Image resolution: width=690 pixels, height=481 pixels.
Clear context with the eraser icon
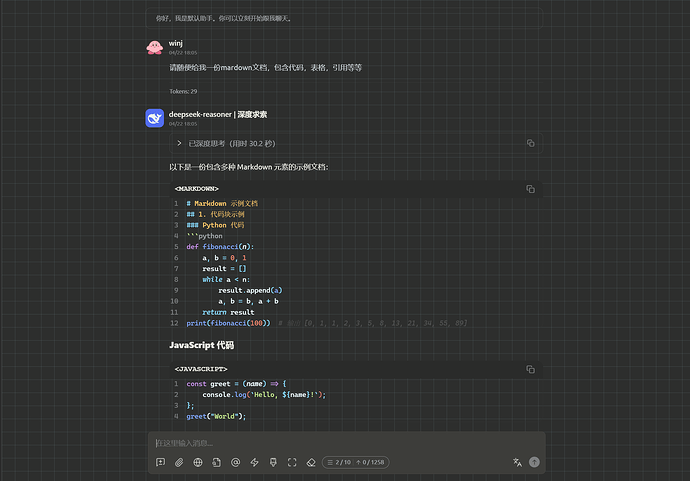pos(311,462)
